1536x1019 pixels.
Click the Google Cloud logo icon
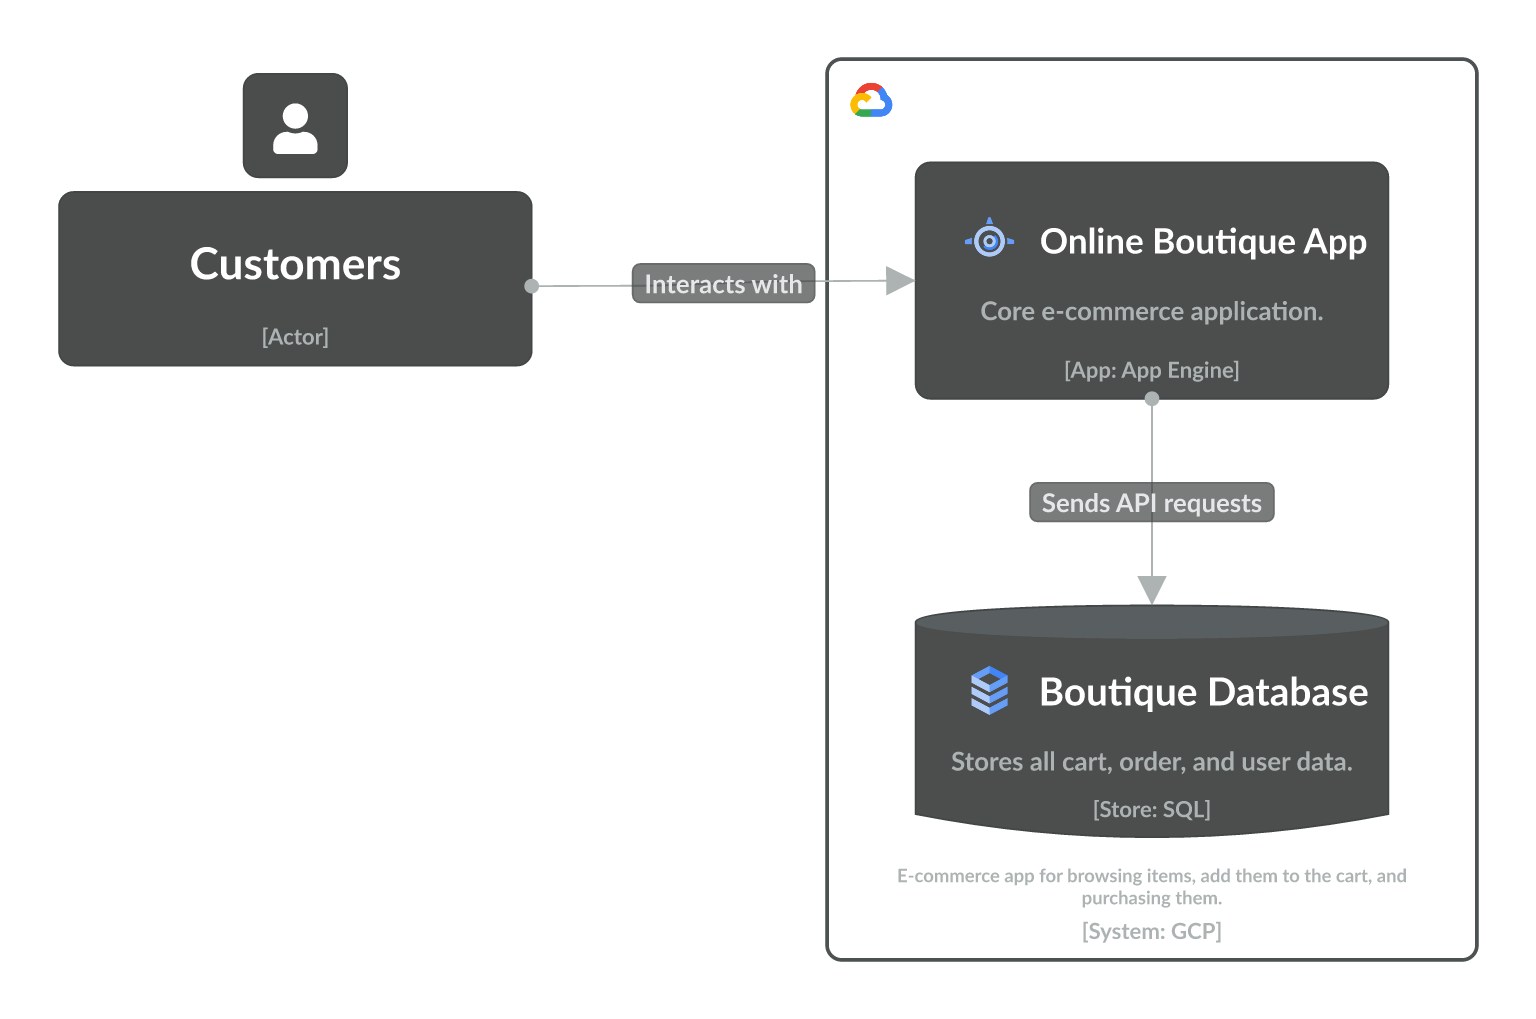coord(871,101)
